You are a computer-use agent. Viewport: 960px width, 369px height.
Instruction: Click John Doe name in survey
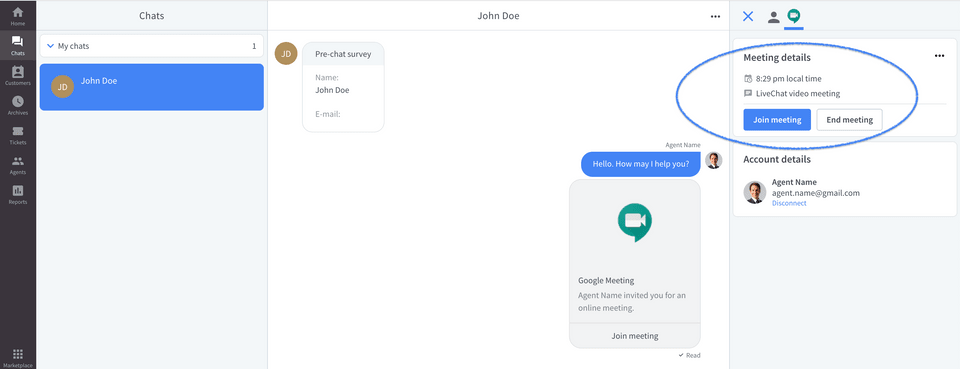332,90
